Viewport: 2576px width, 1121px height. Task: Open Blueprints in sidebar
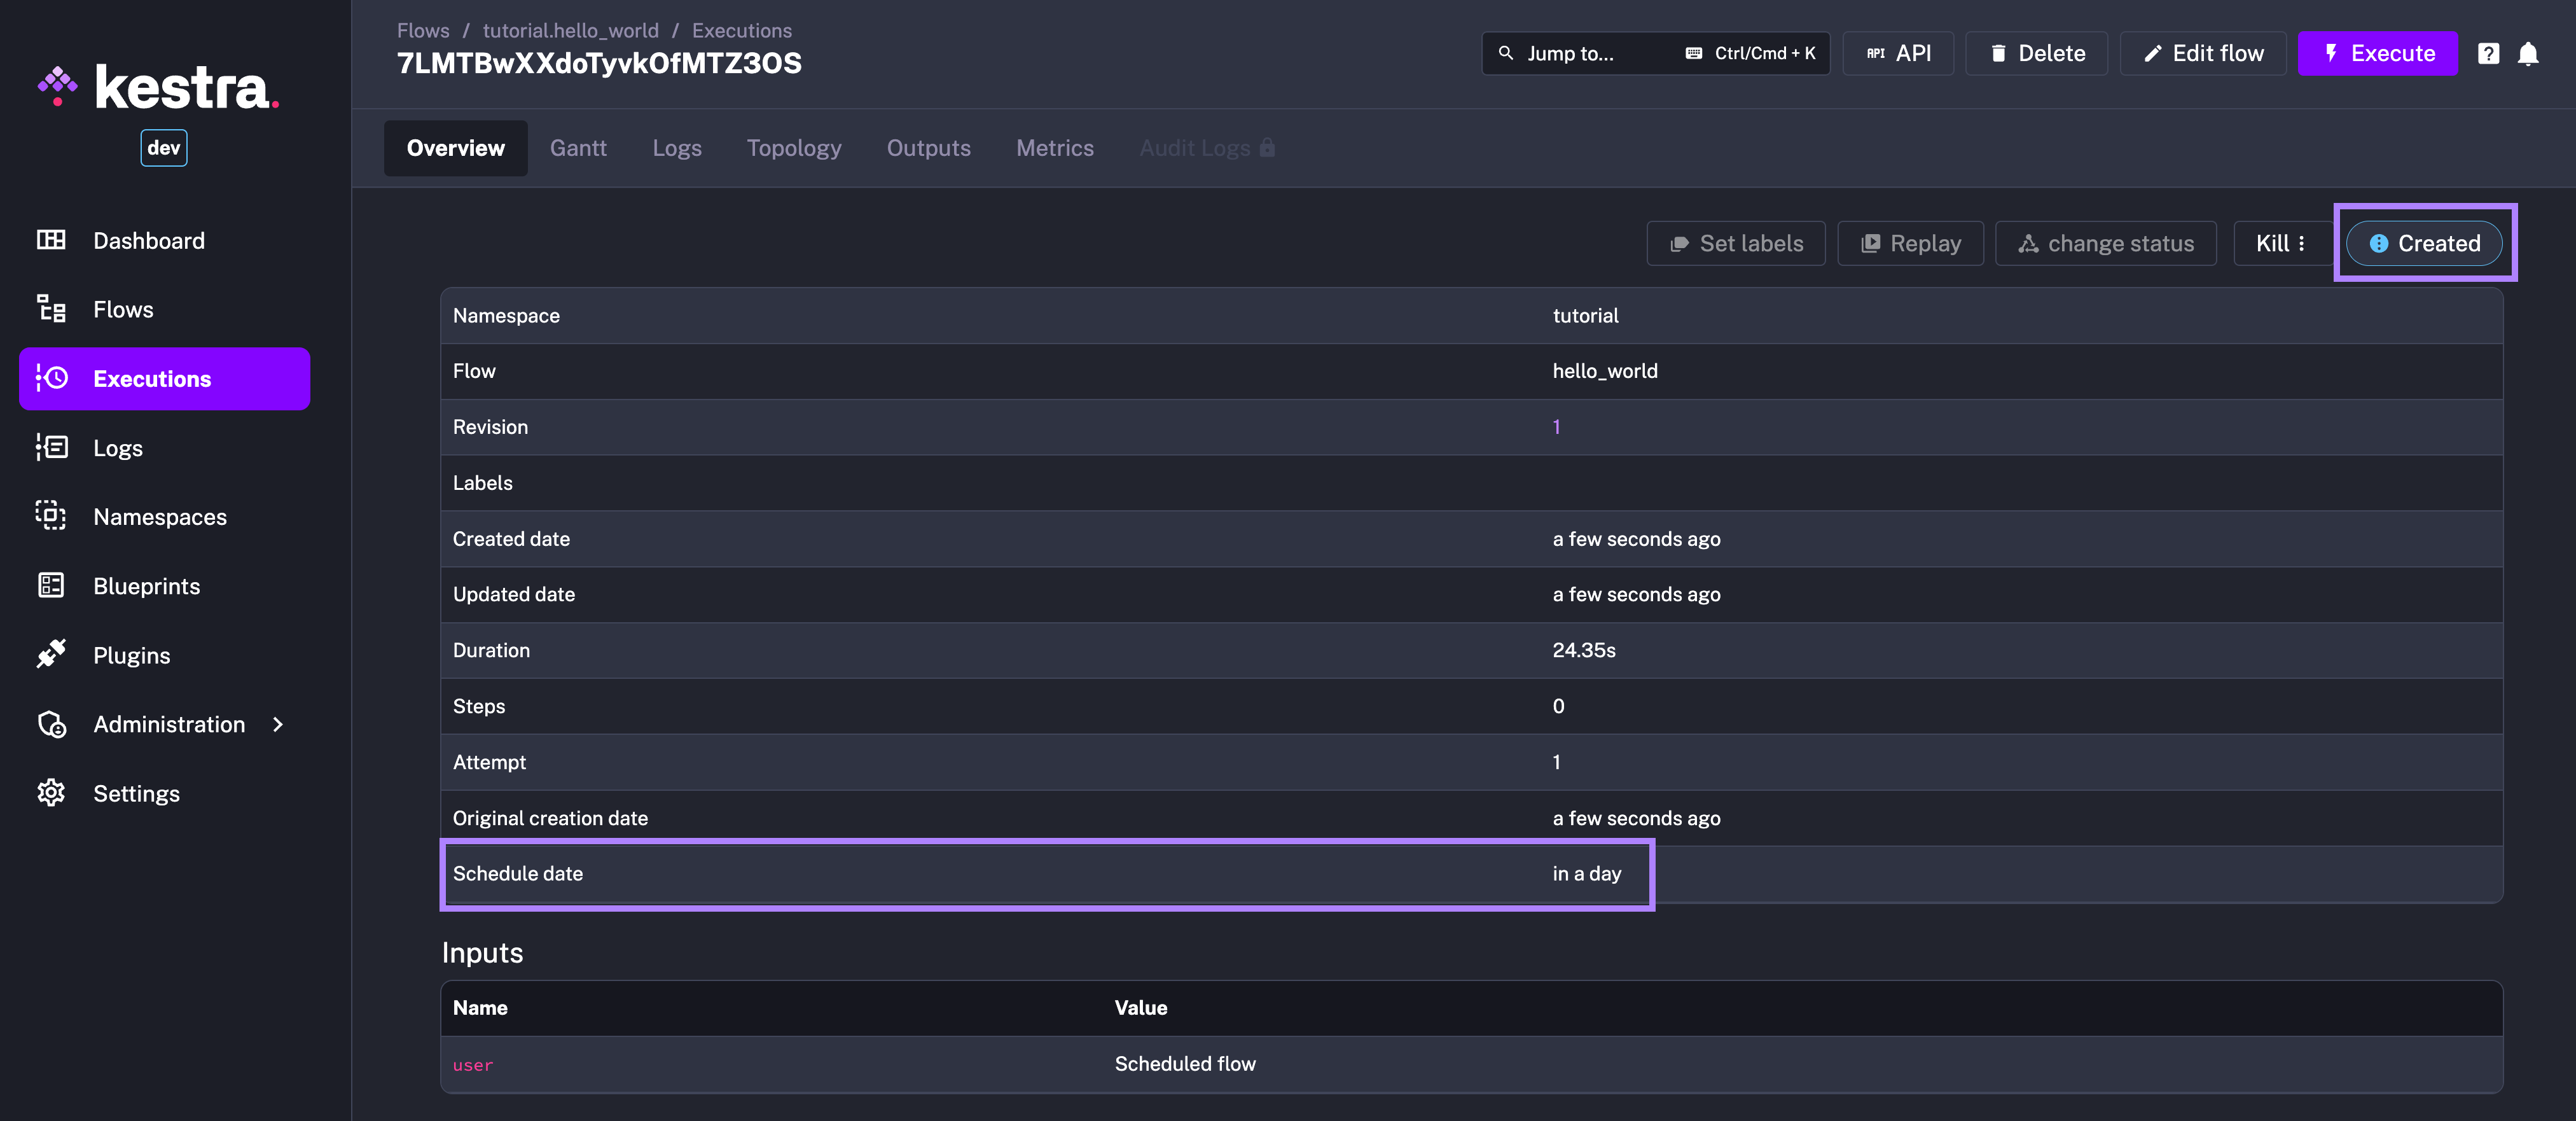point(146,587)
